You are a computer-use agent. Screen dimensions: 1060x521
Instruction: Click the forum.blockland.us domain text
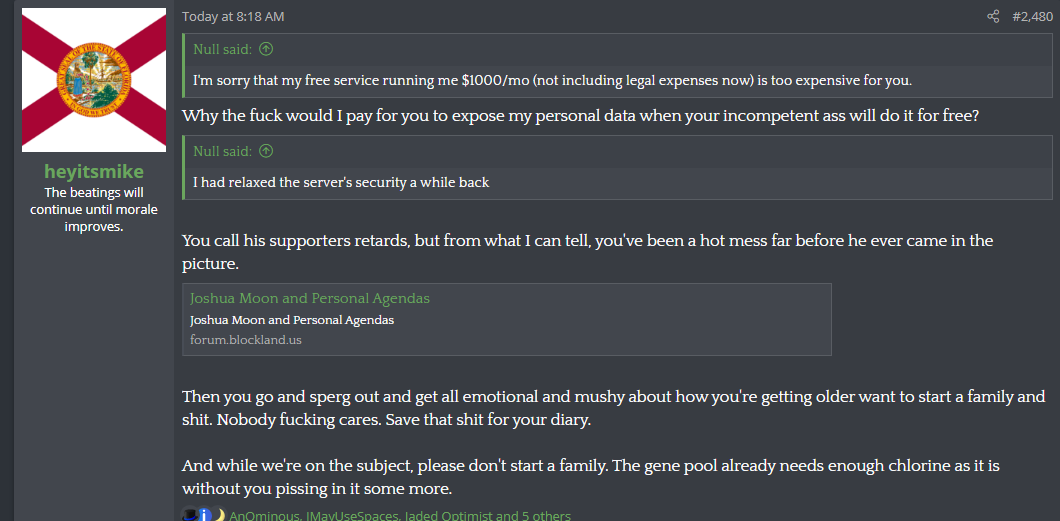pyautogui.click(x=246, y=339)
